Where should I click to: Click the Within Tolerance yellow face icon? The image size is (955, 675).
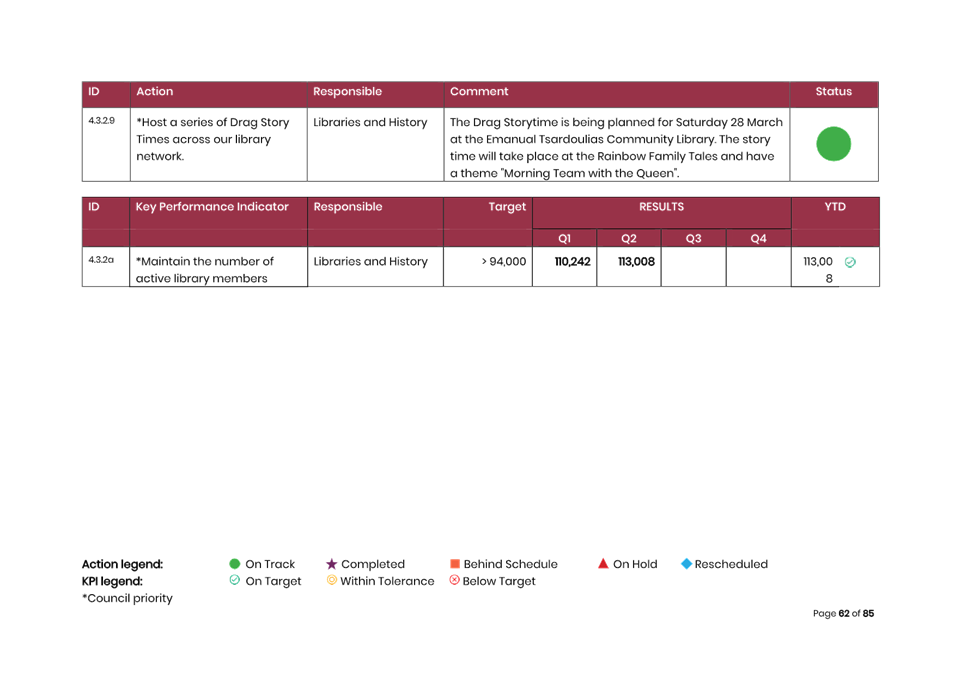[x=331, y=581]
